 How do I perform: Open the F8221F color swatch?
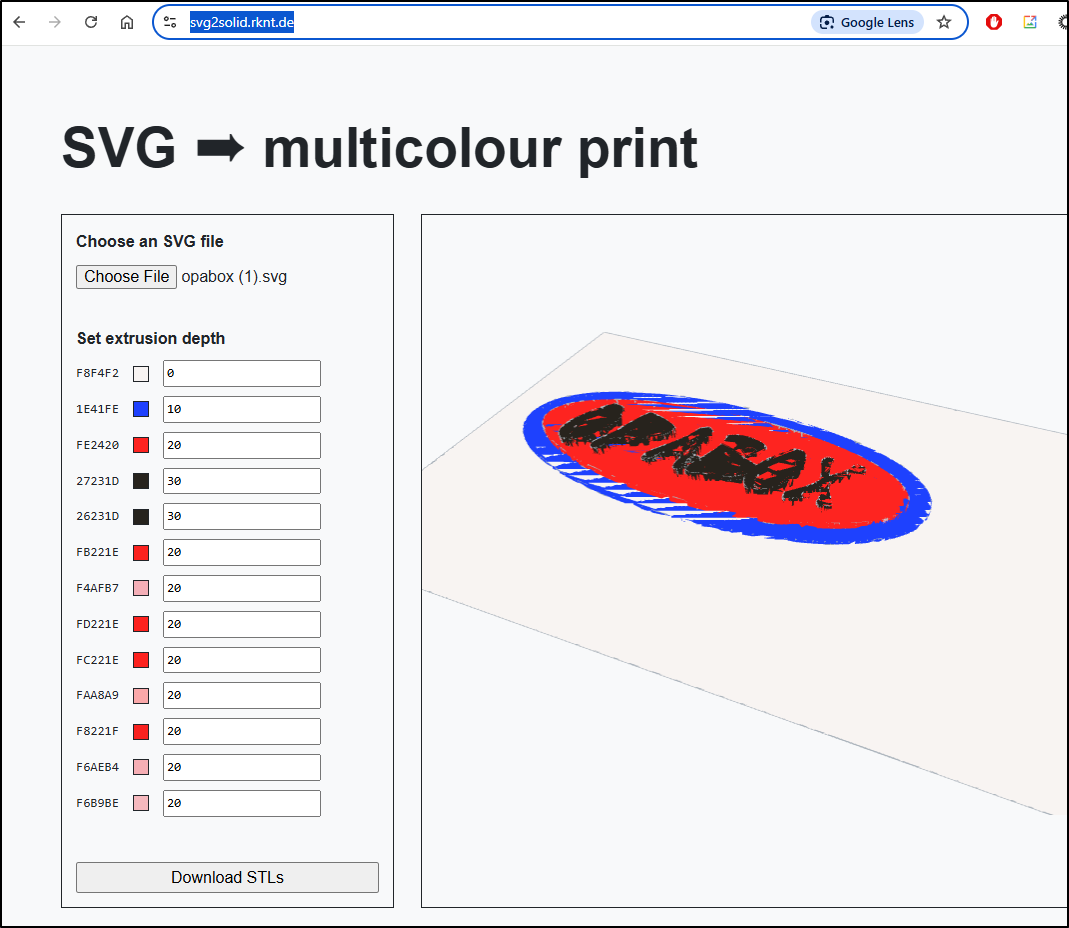141,732
